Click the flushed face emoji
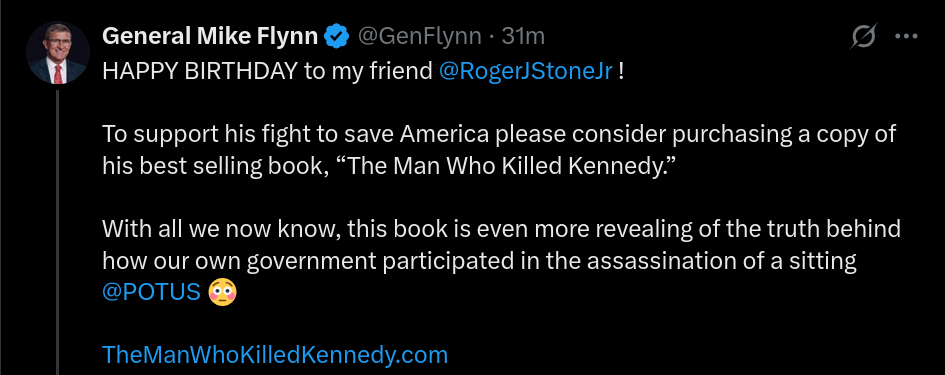The height and width of the screenshot is (375, 945). (x=222, y=292)
